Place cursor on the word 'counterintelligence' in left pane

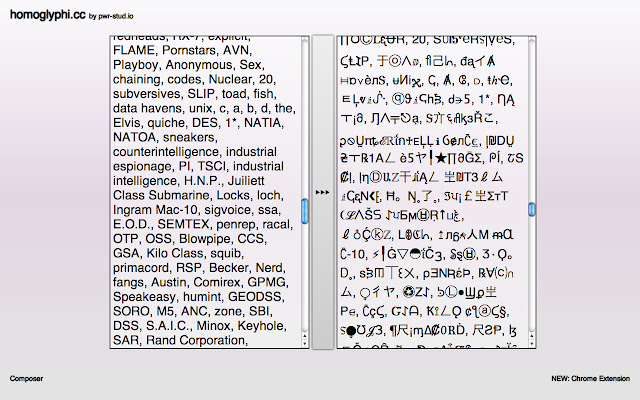(x=167, y=152)
